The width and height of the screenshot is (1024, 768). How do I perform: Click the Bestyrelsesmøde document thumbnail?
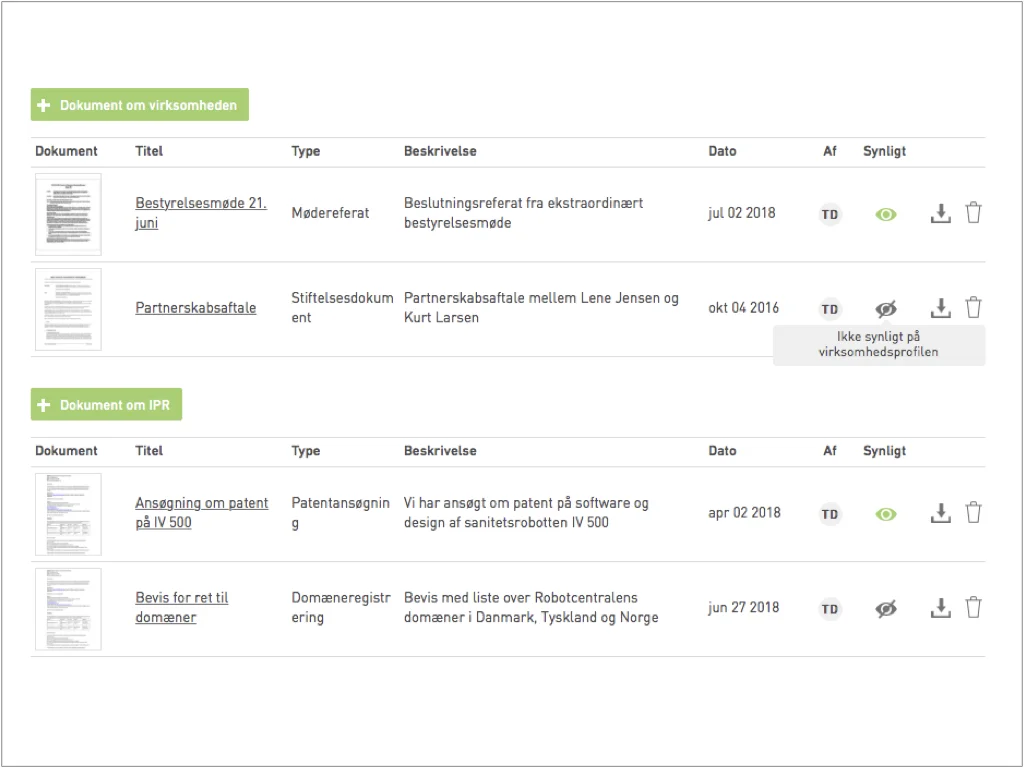tap(69, 214)
